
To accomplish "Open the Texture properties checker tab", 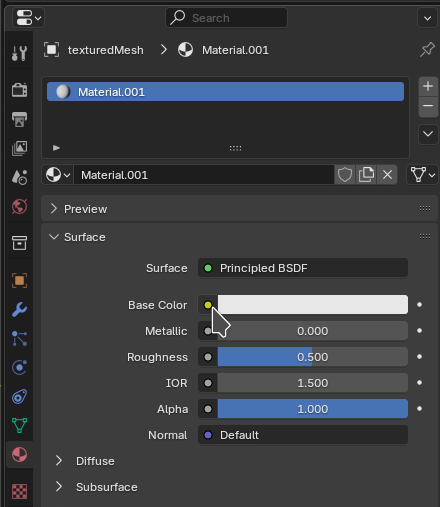I will pyautogui.click(x=19, y=491).
